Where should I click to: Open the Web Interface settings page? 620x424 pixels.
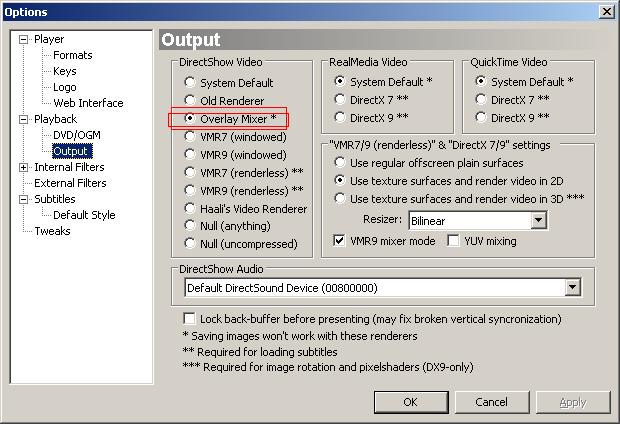tap(88, 103)
